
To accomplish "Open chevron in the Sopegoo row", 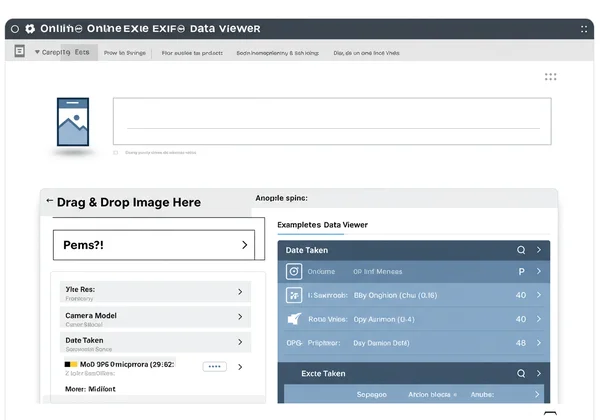I will point(537,394).
